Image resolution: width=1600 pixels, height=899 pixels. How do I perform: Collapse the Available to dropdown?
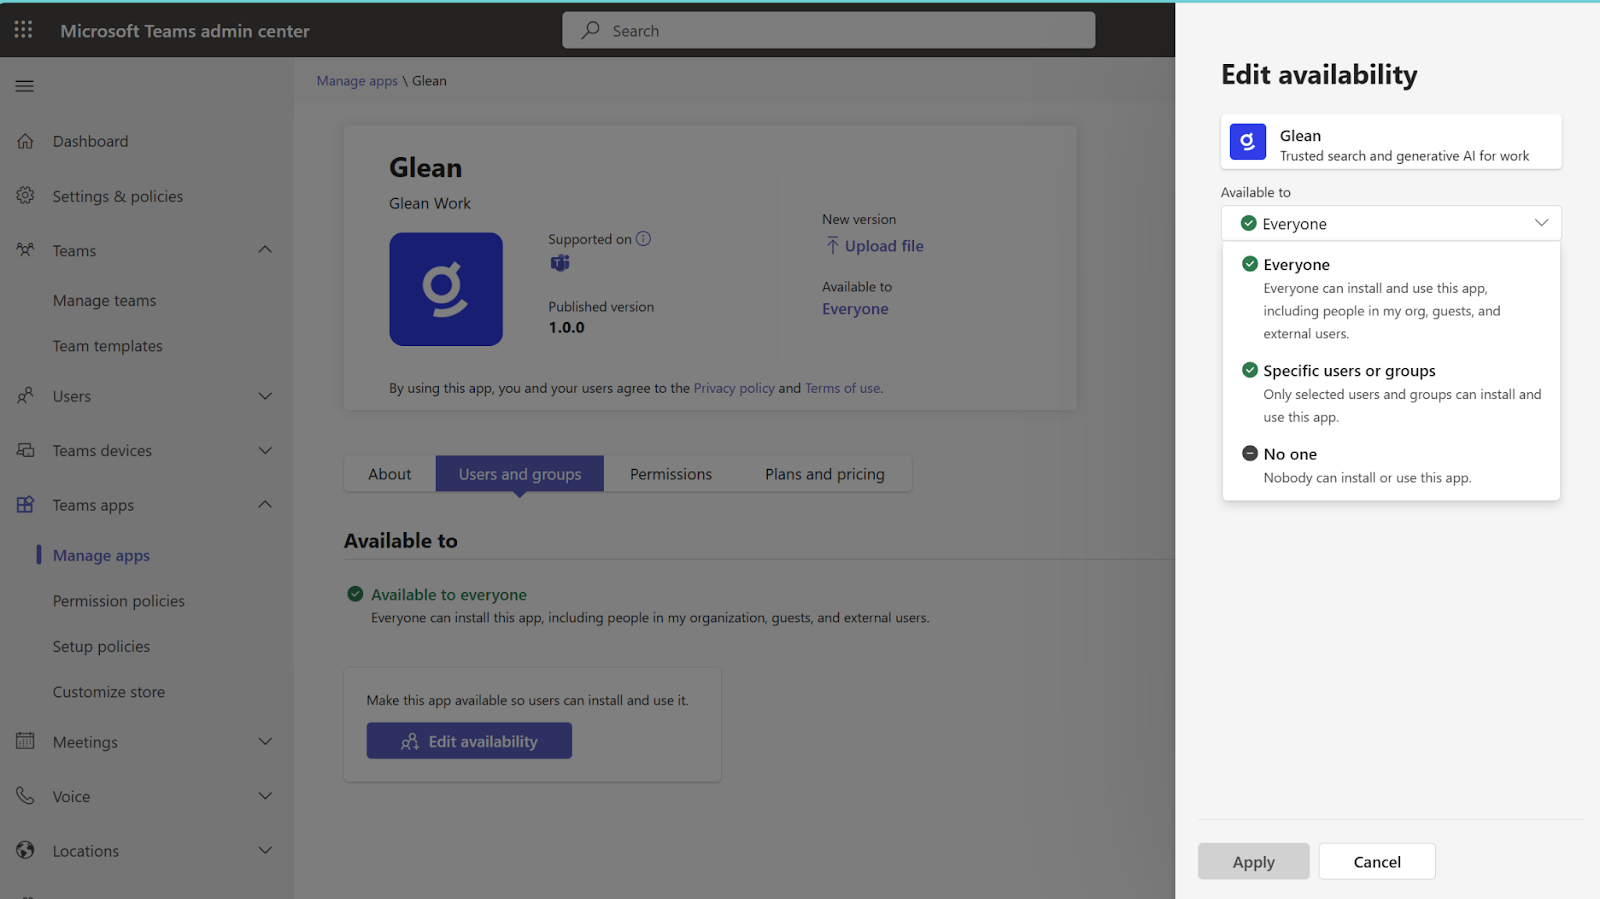1540,223
